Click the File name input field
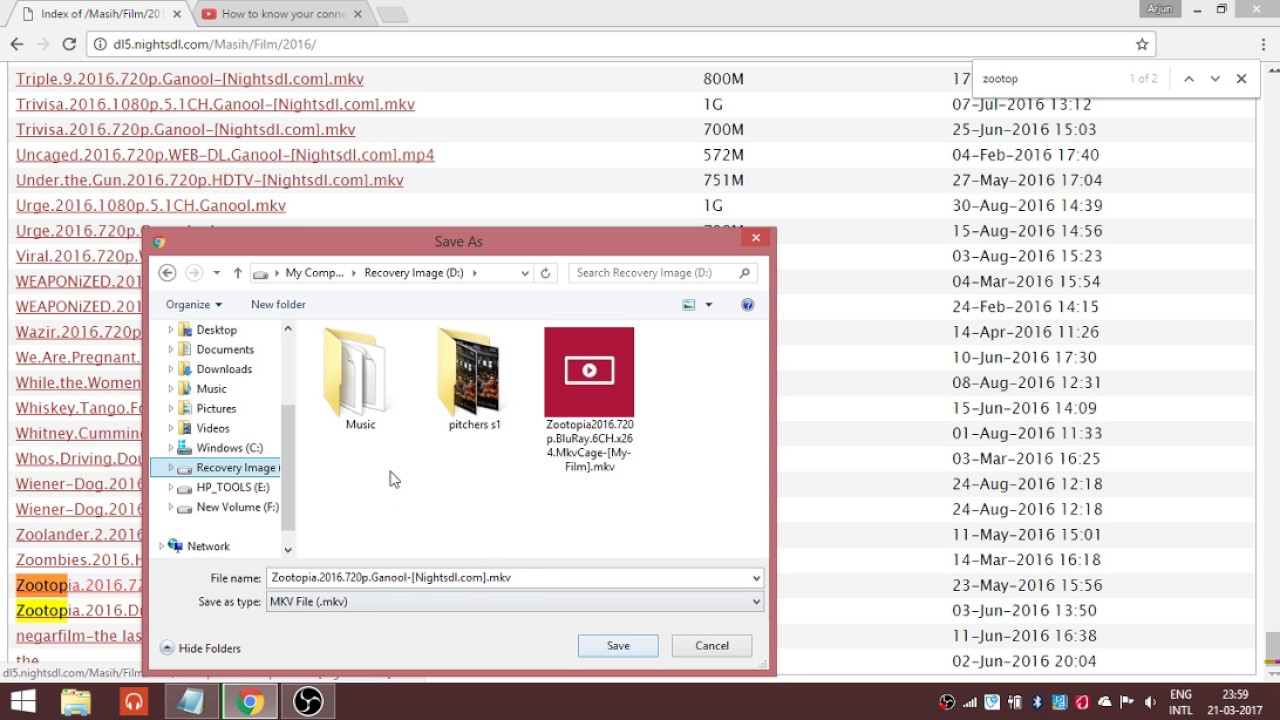The width and height of the screenshot is (1280, 720). point(507,577)
